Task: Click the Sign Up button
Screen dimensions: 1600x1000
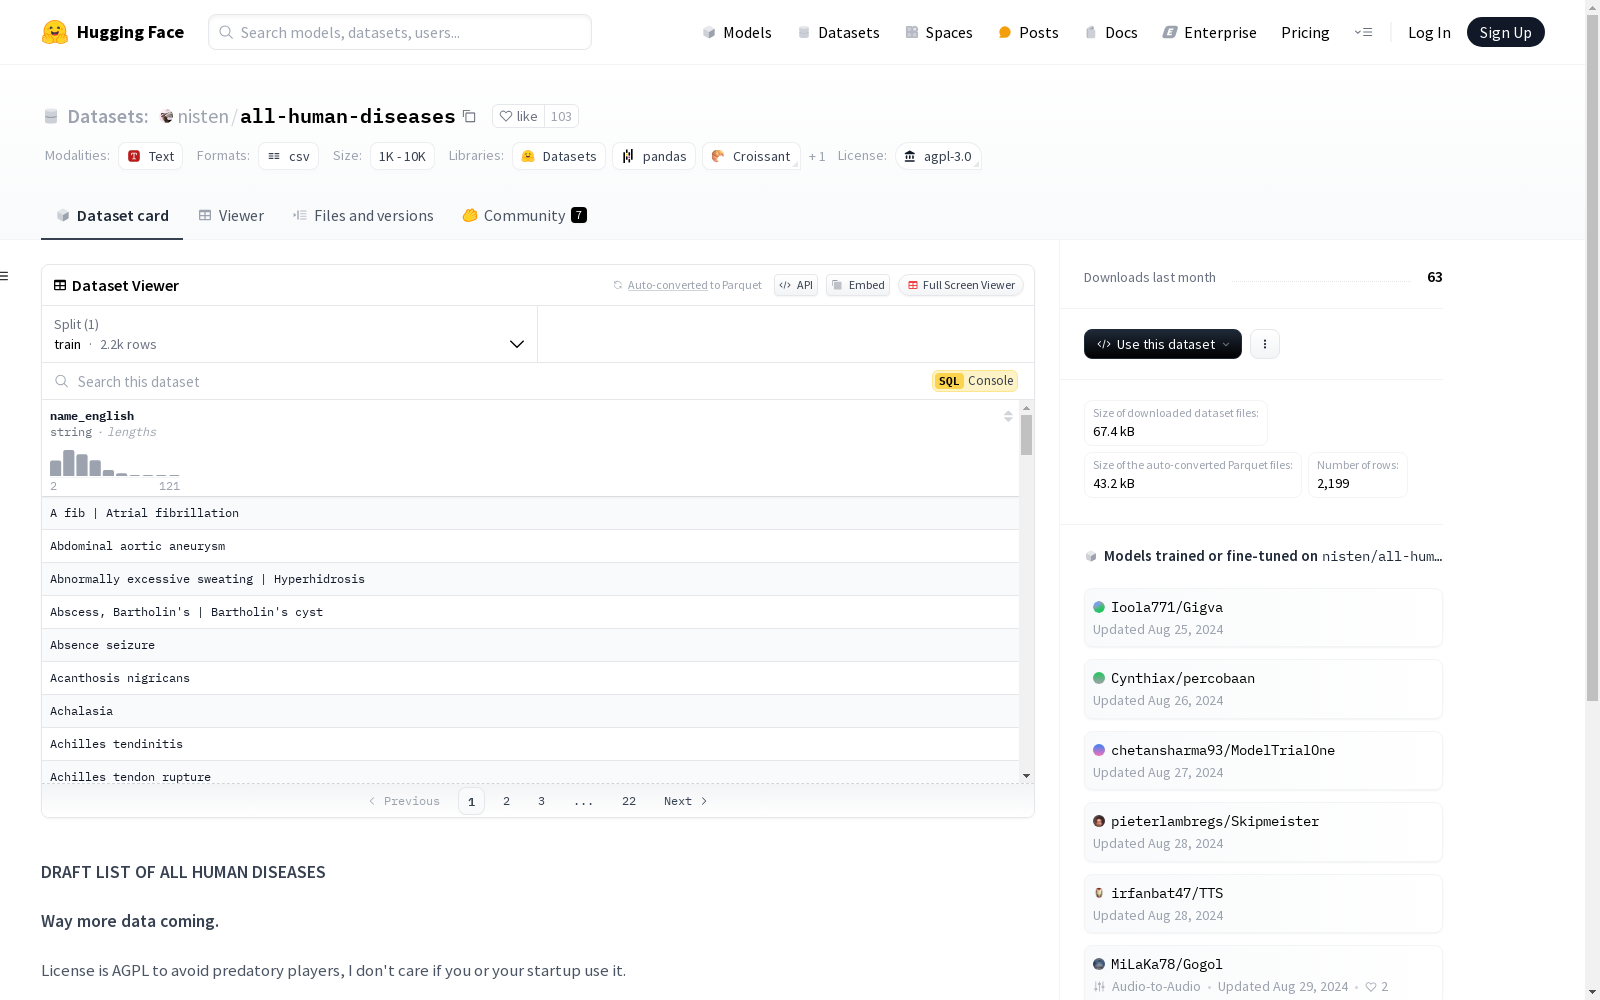Action: 1505,32
